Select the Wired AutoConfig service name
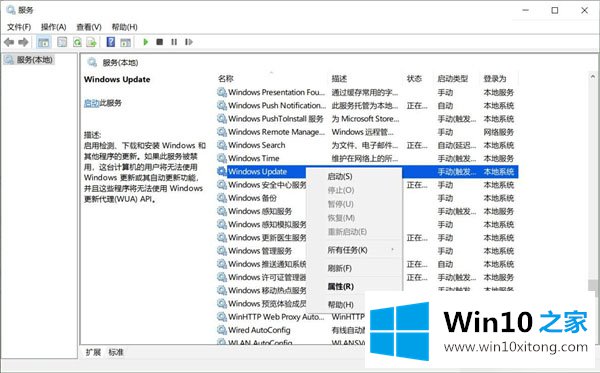This screenshot has height=373, width=600. pyautogui.click(x=259, y=330)
